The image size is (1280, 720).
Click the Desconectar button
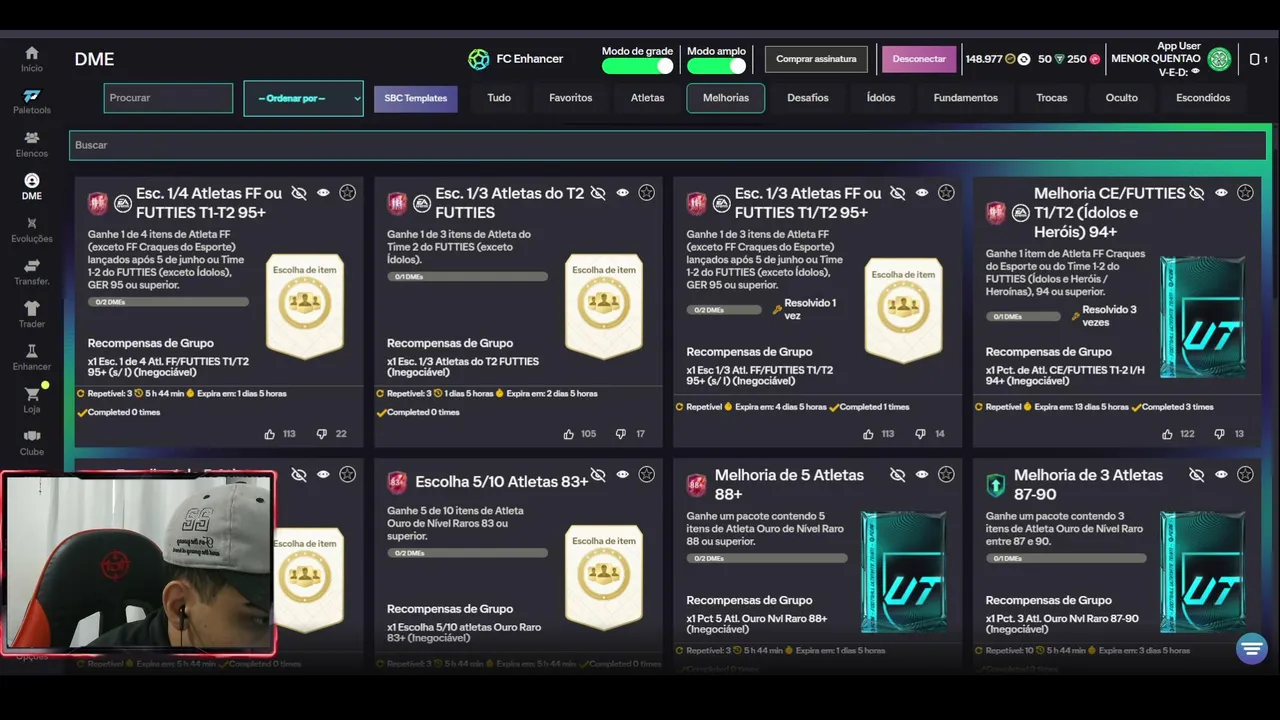tap(919, 59)
